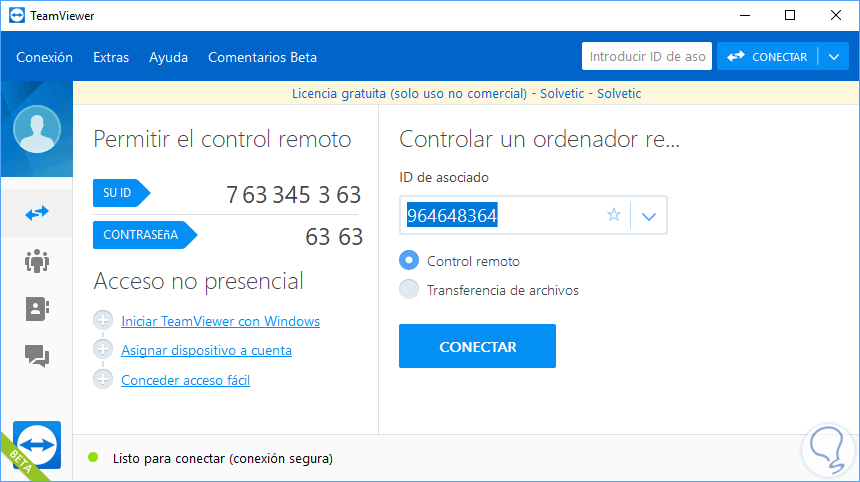Open the user profile avatar
Viewport: 860px width, 482px height.
click(37, 129)
